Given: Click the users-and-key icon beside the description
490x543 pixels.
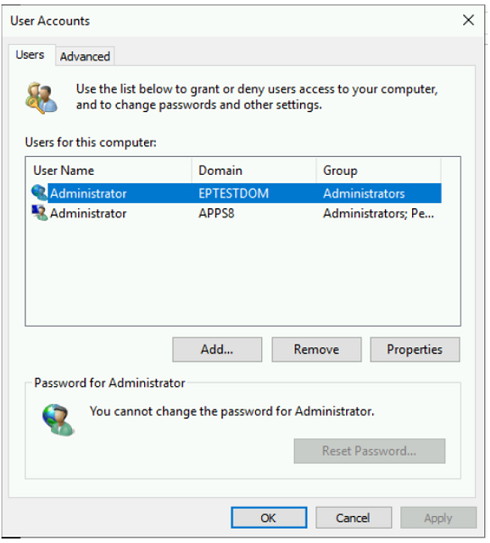Looking at the screenshot, I should click(x=41, y=98).
